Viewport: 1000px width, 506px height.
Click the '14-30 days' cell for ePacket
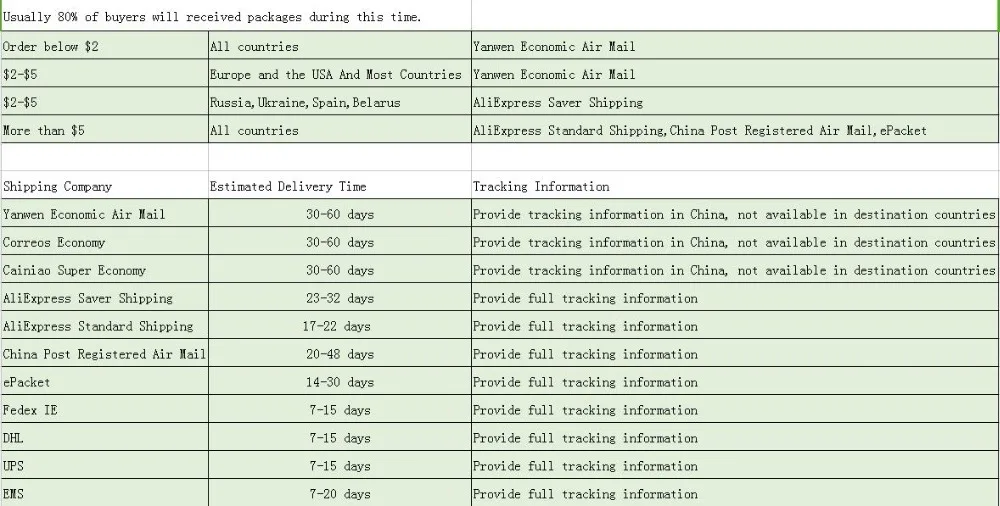[340, 382]
